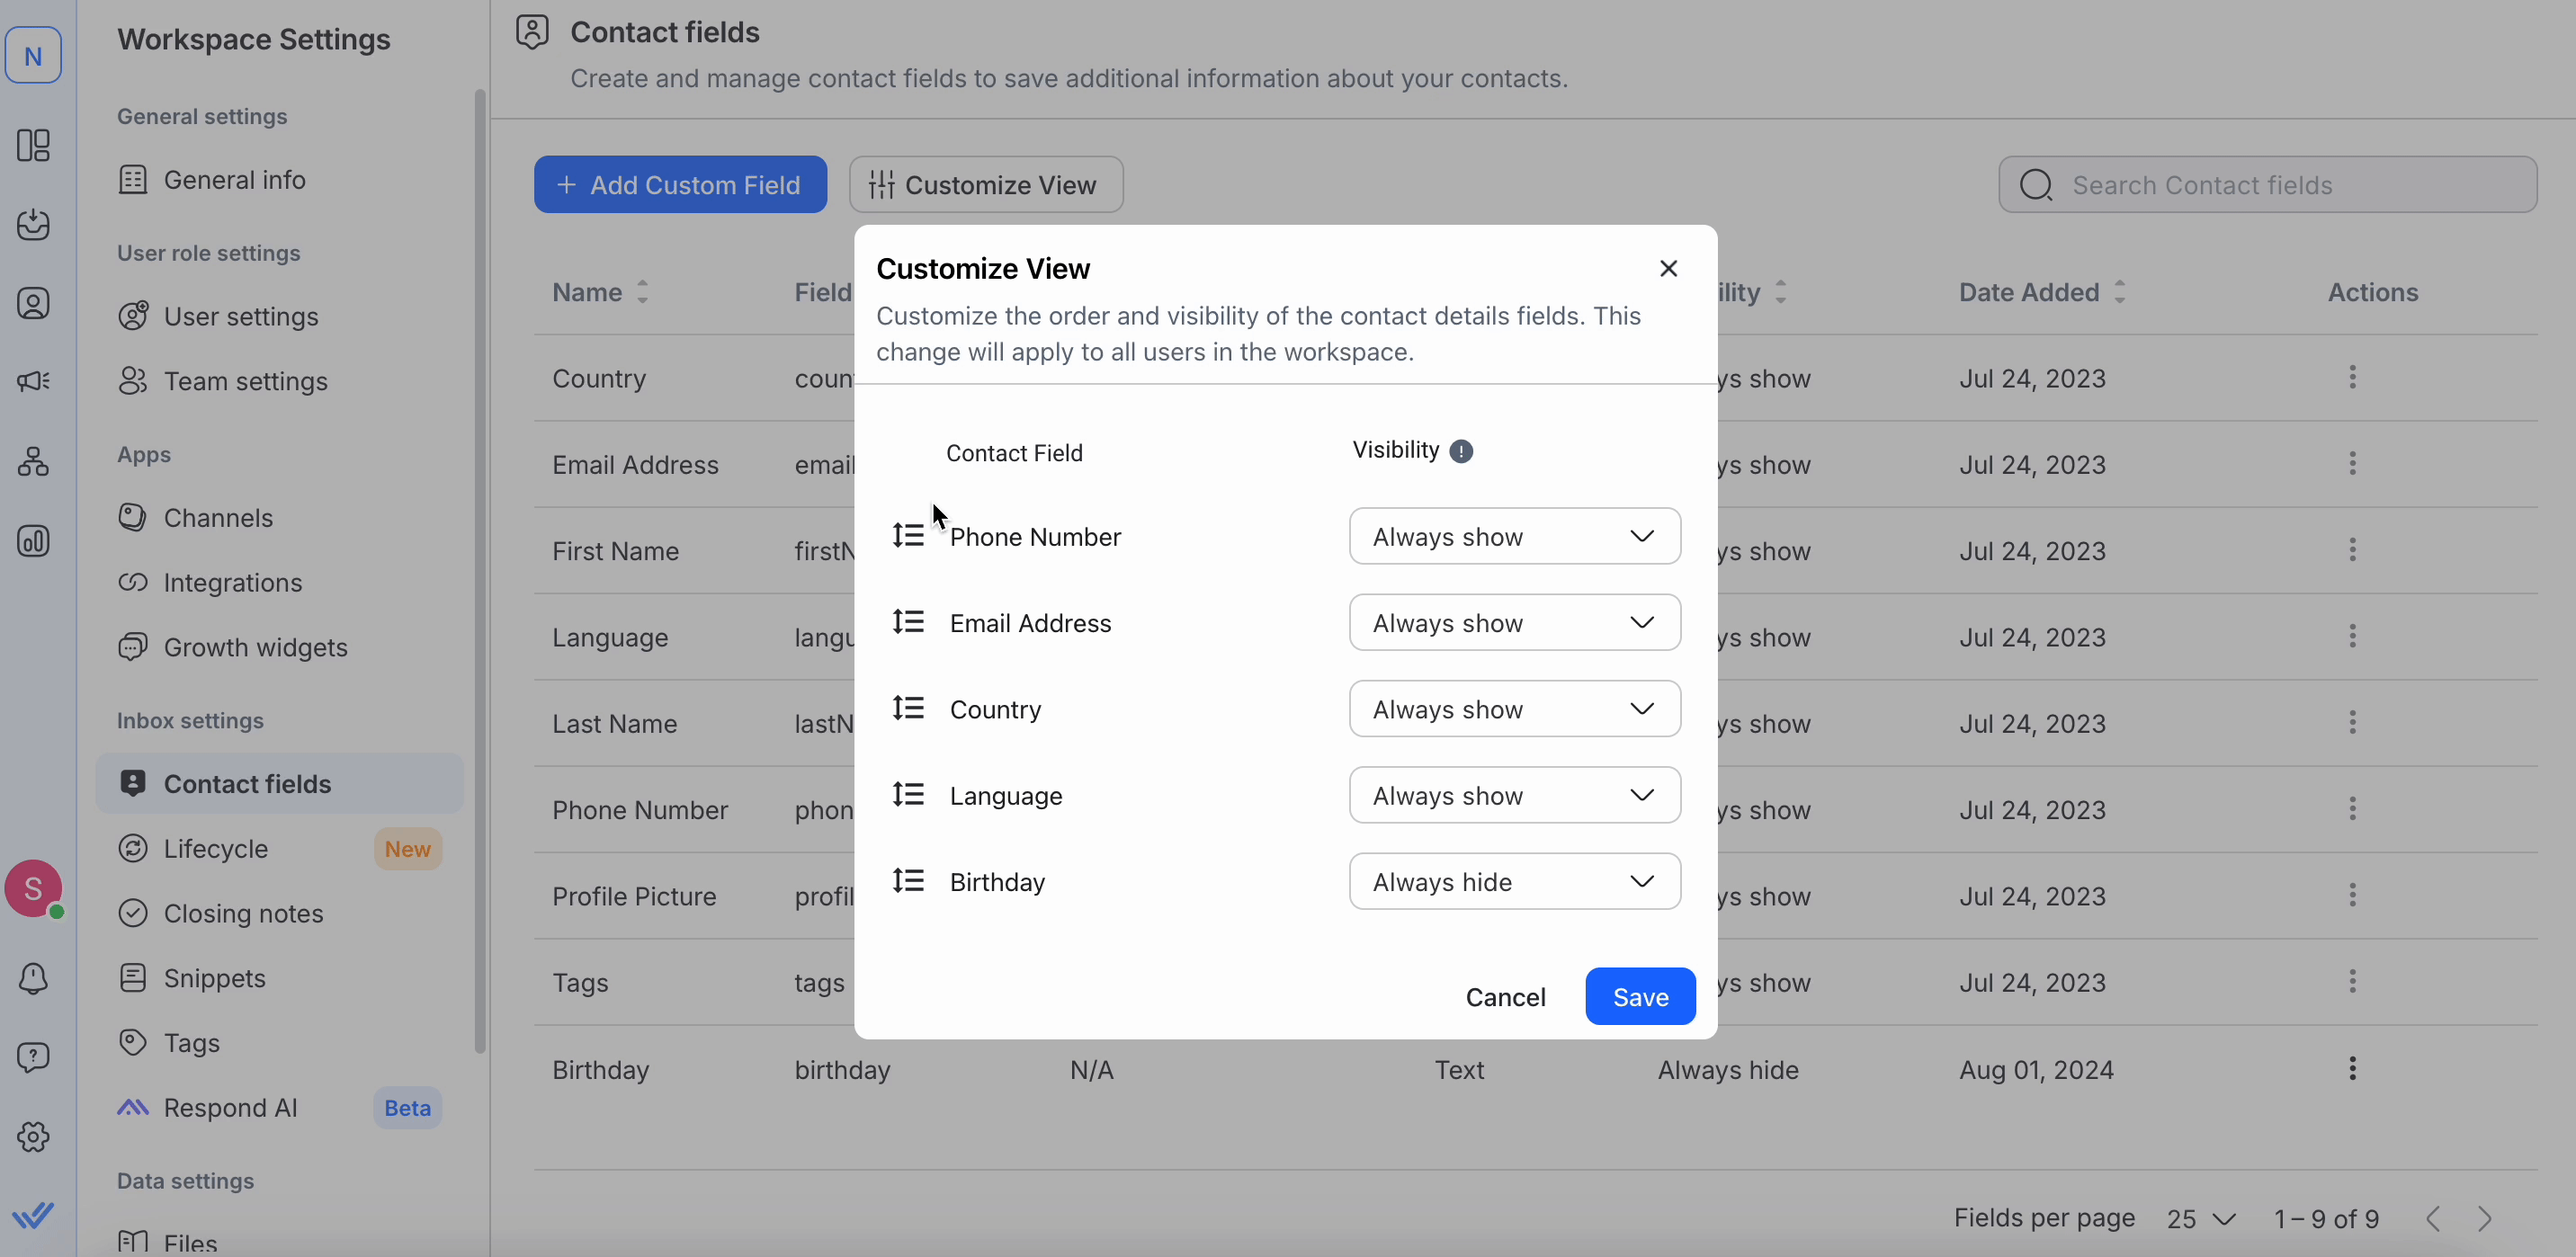
Task: Expand the Birthday visibility dropdown showing Always hide
Action: 1514,881
